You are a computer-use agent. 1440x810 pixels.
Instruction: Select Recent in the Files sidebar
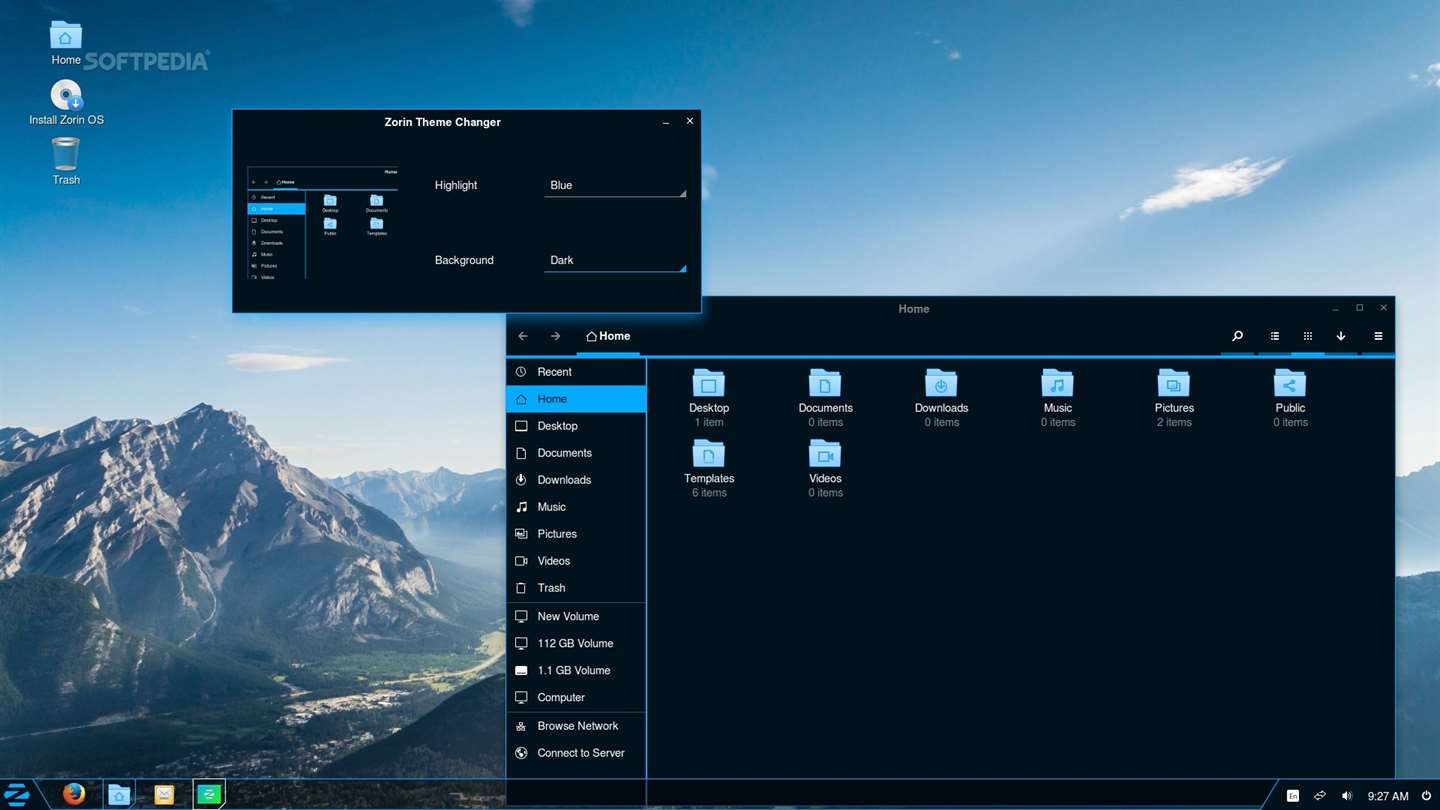coord(576,372)
